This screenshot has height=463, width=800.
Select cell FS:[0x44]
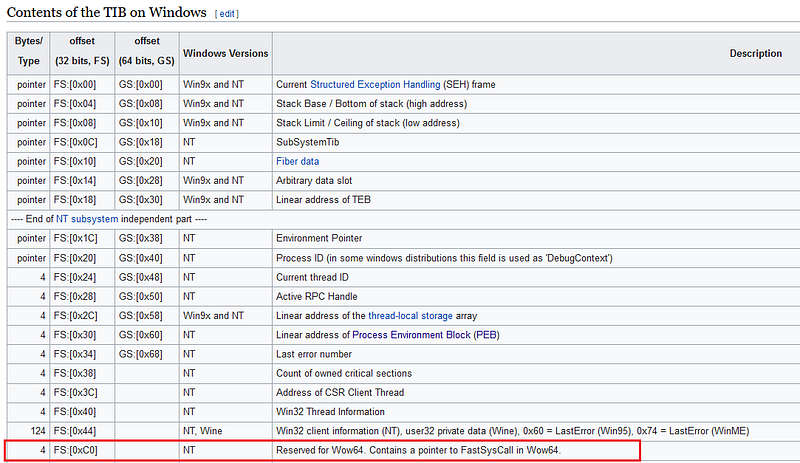pyautogui.click(x=82, y=431)
